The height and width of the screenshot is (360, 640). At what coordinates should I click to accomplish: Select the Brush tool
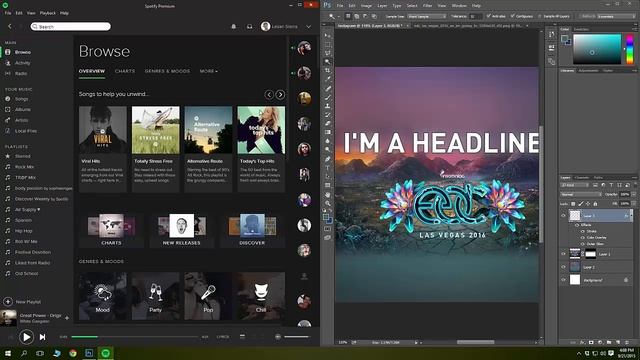[328, 97]
